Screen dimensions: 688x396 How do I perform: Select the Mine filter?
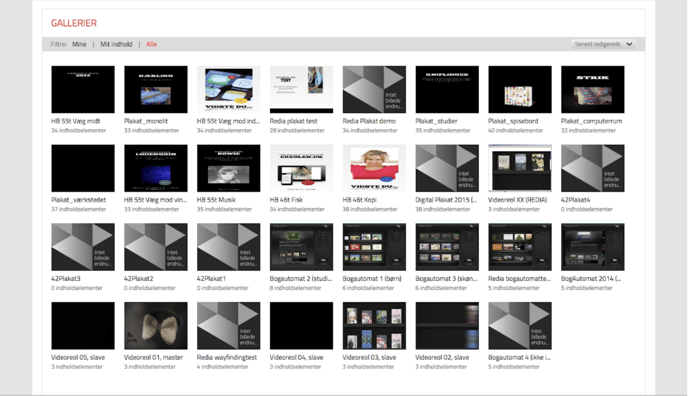79,44
